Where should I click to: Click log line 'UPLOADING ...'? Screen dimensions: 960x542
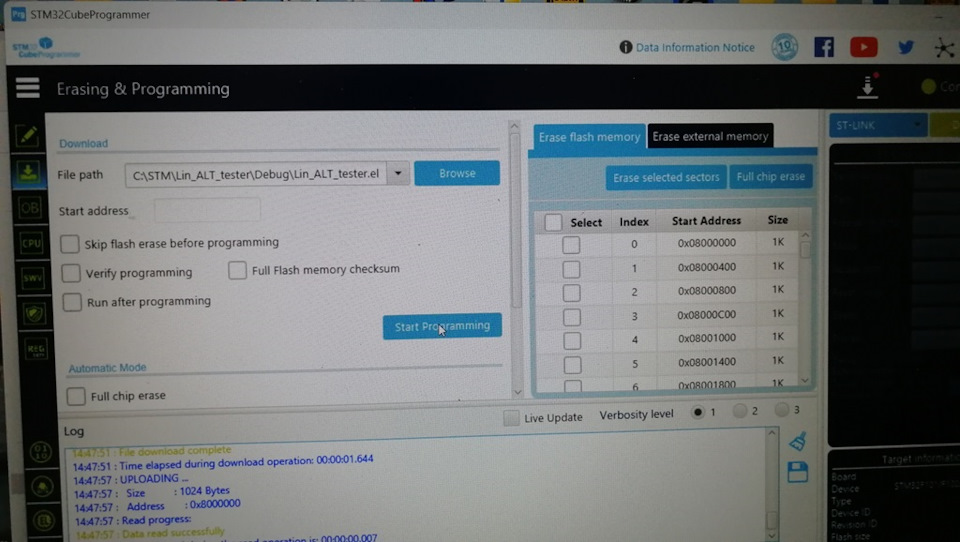pos(131,480)
